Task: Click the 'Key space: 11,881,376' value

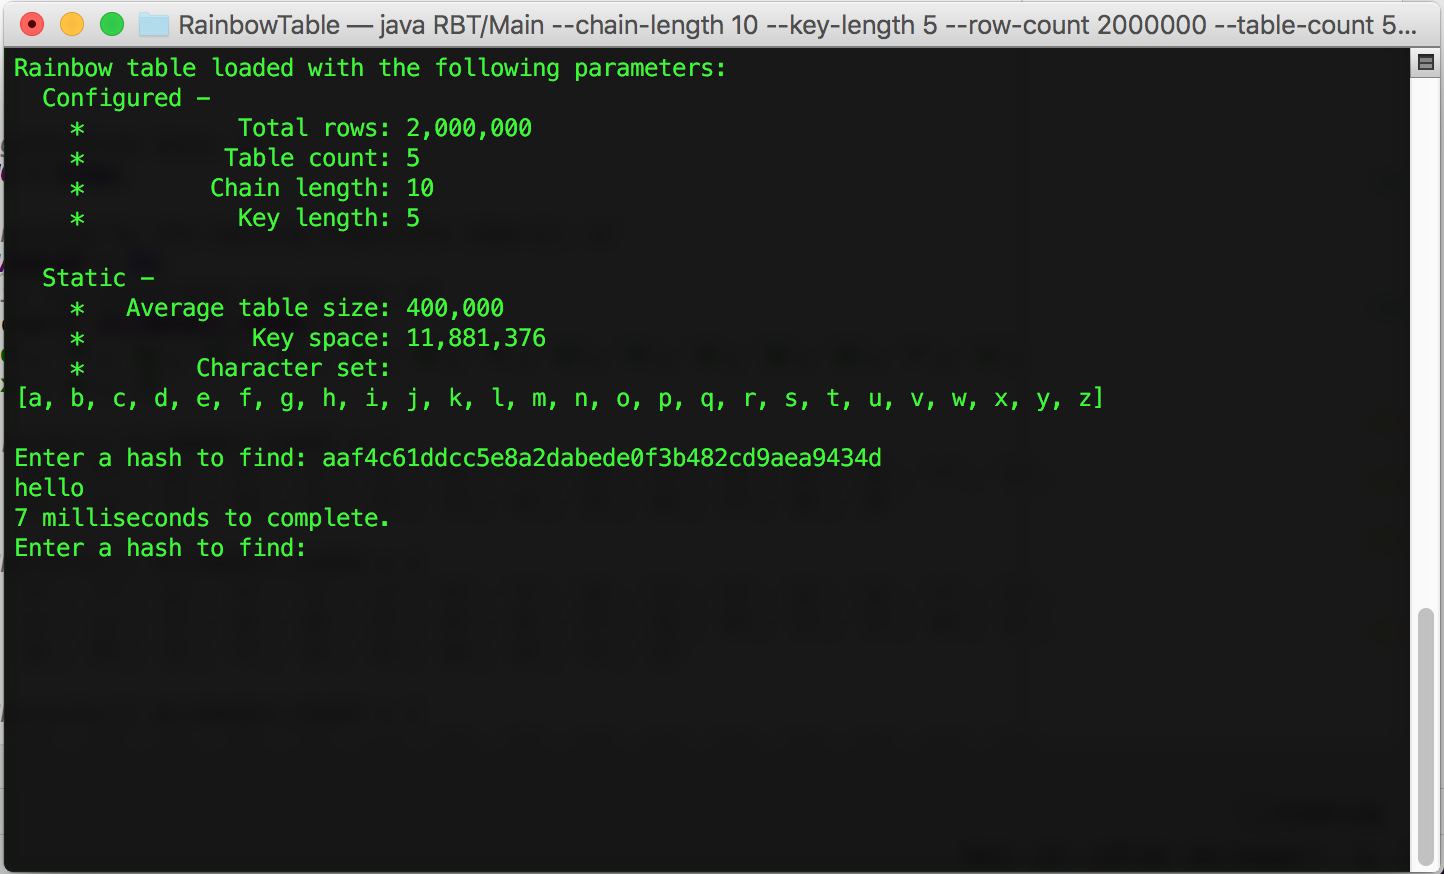Action: pos(475,338)
